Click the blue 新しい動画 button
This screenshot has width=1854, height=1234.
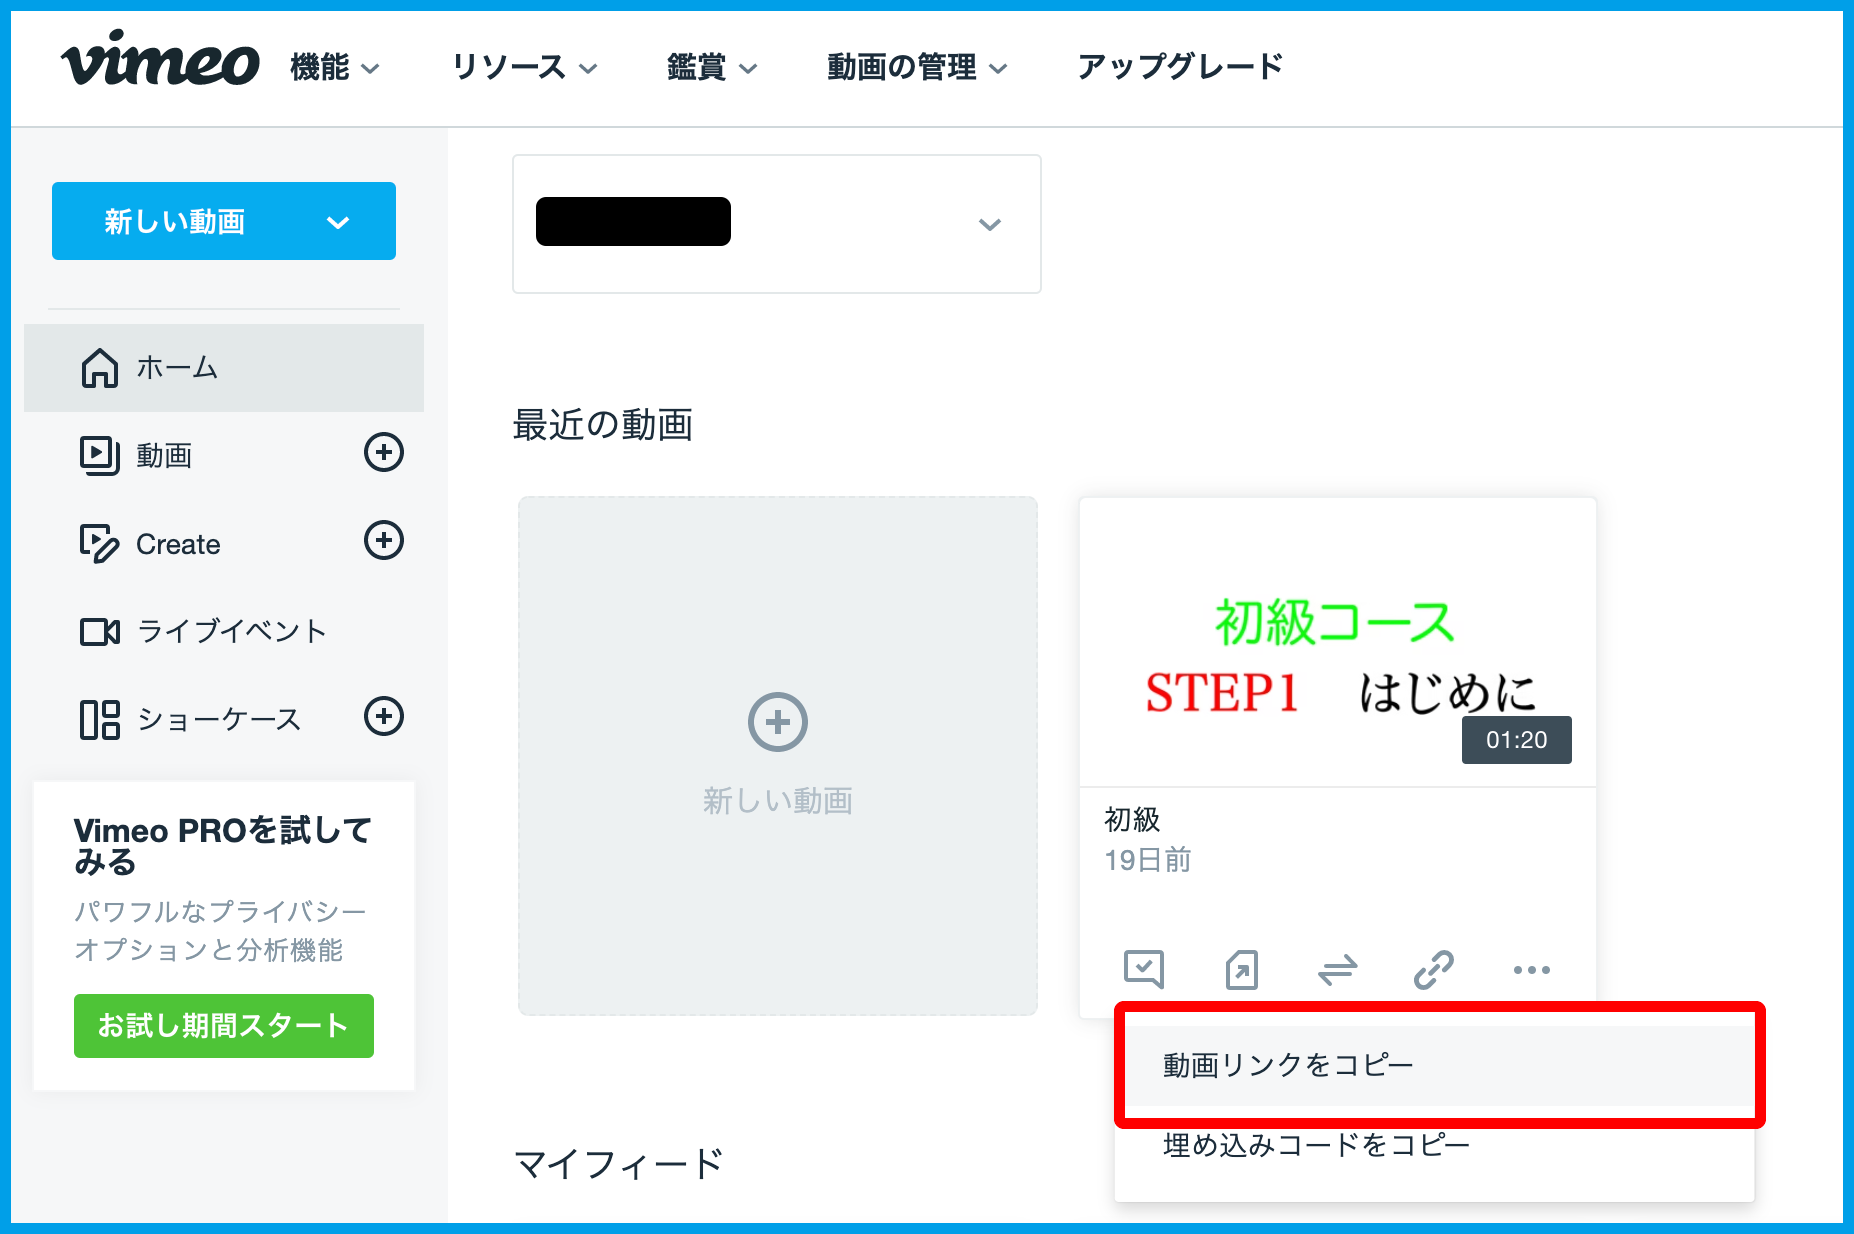223,221
